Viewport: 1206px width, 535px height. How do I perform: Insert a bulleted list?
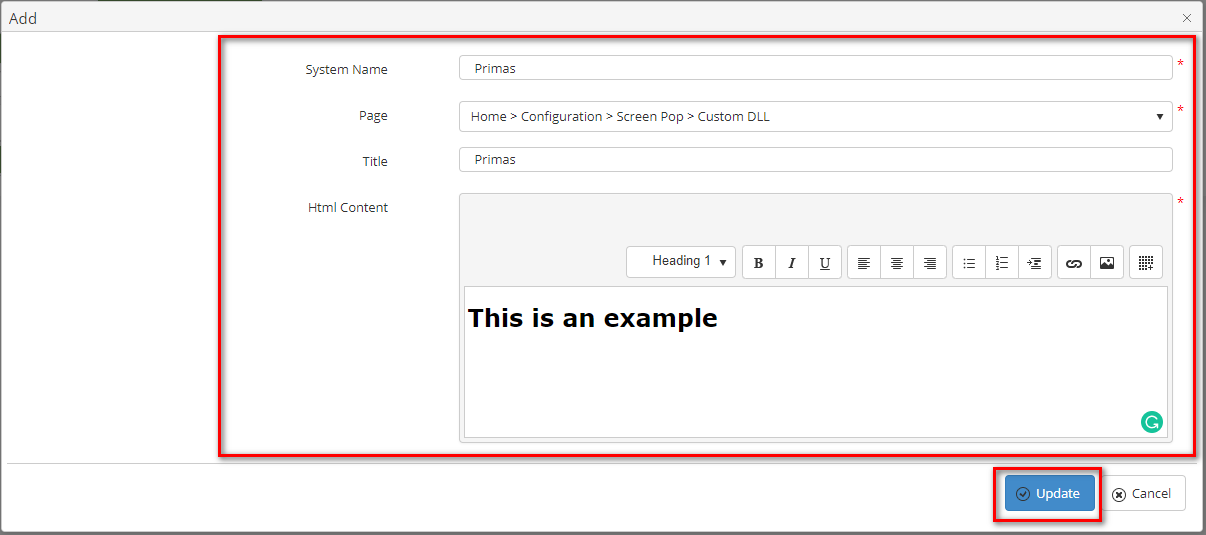pos(969,263)
